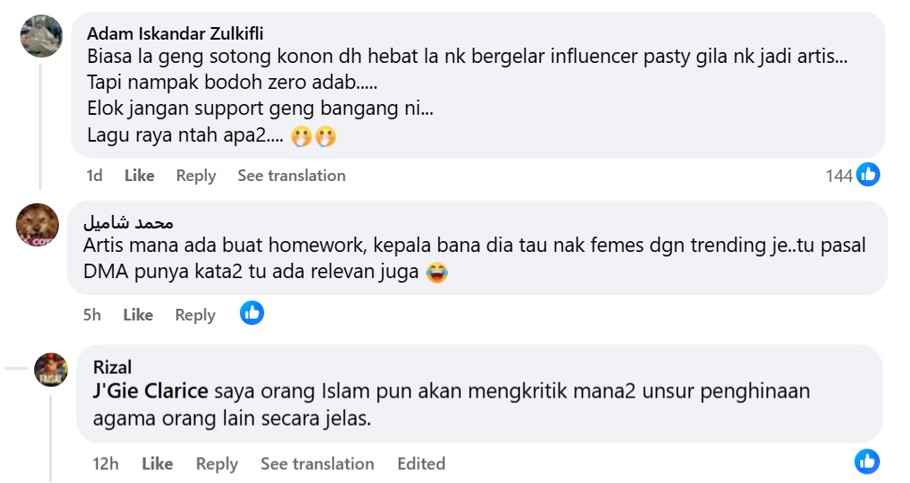910x483 pixels.
Task: Click like reaction icon on Rizal's comment
Action: 867,461
